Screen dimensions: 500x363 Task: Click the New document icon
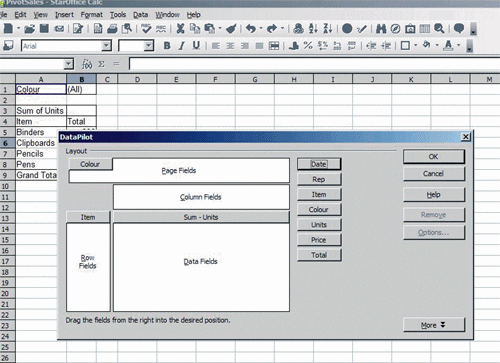[x=8, y=29]
